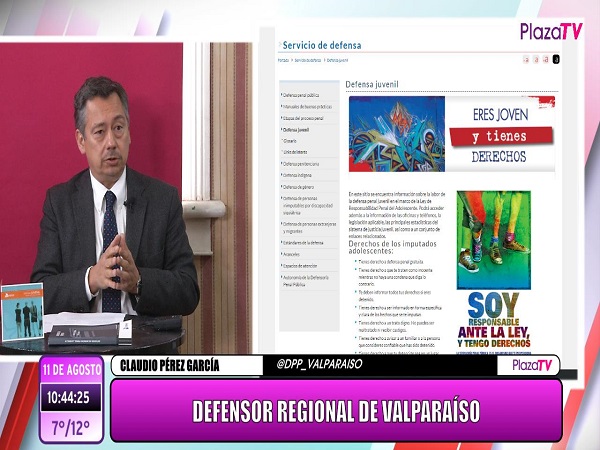Click the PlazaTV logo in lower bar
Viewport: 600px width, 450px height.
[x=532, y=365]
